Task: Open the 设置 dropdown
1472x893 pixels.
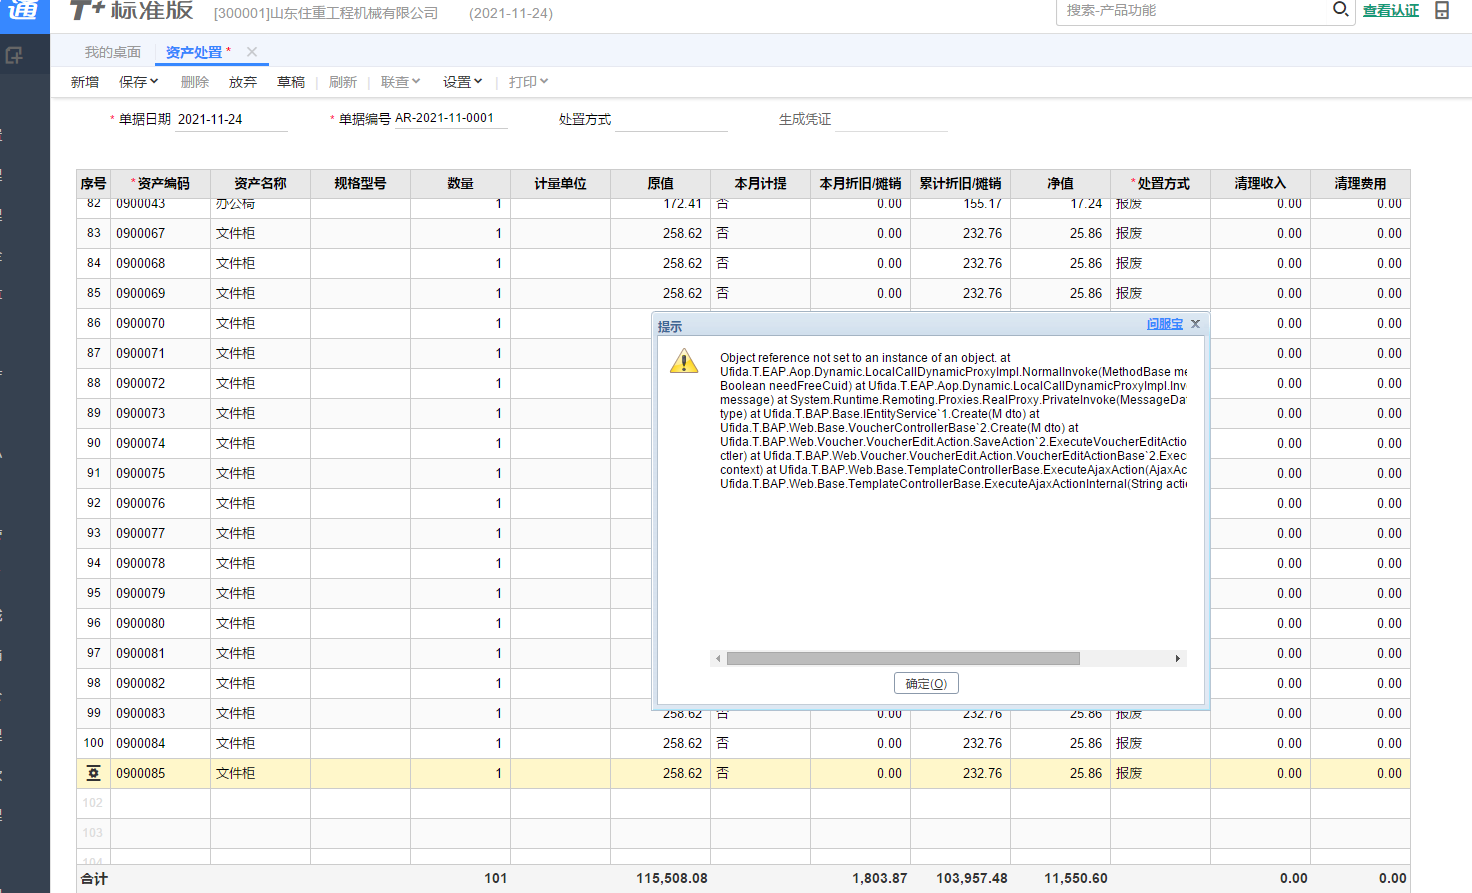Action: (x=463, y=82)
